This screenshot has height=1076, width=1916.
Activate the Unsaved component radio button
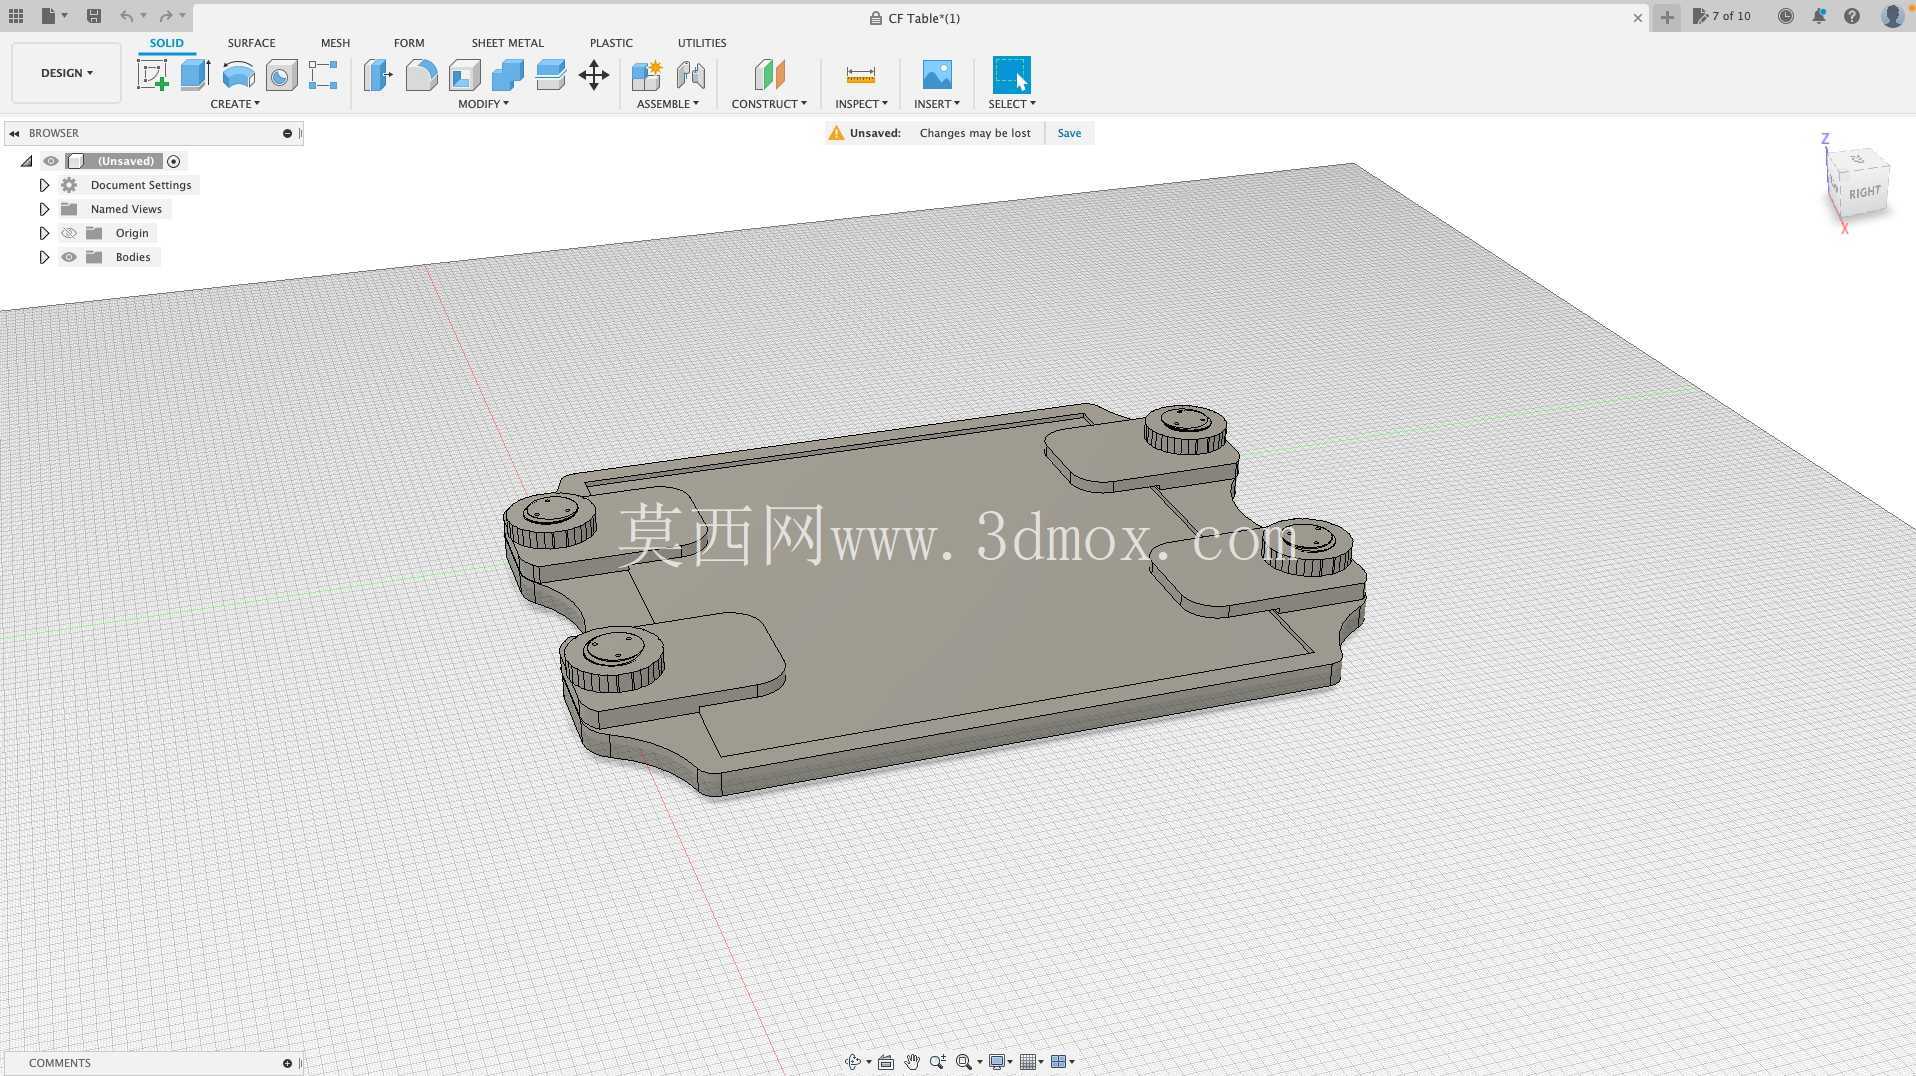coord(174,161)
